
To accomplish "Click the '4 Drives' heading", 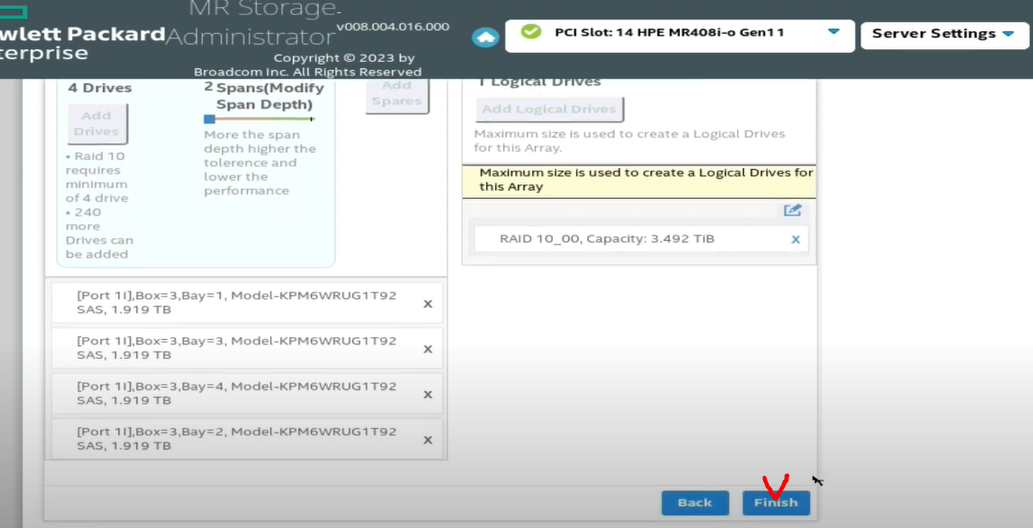I will click(100, 88).
